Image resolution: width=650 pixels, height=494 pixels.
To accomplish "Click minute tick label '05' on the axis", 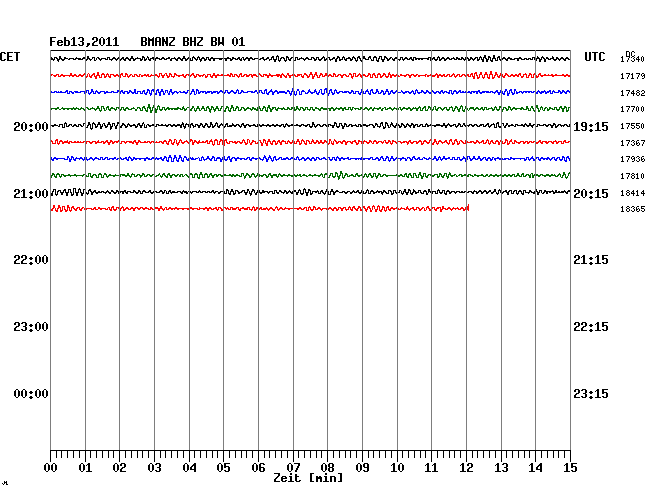I will click(223, 468).
